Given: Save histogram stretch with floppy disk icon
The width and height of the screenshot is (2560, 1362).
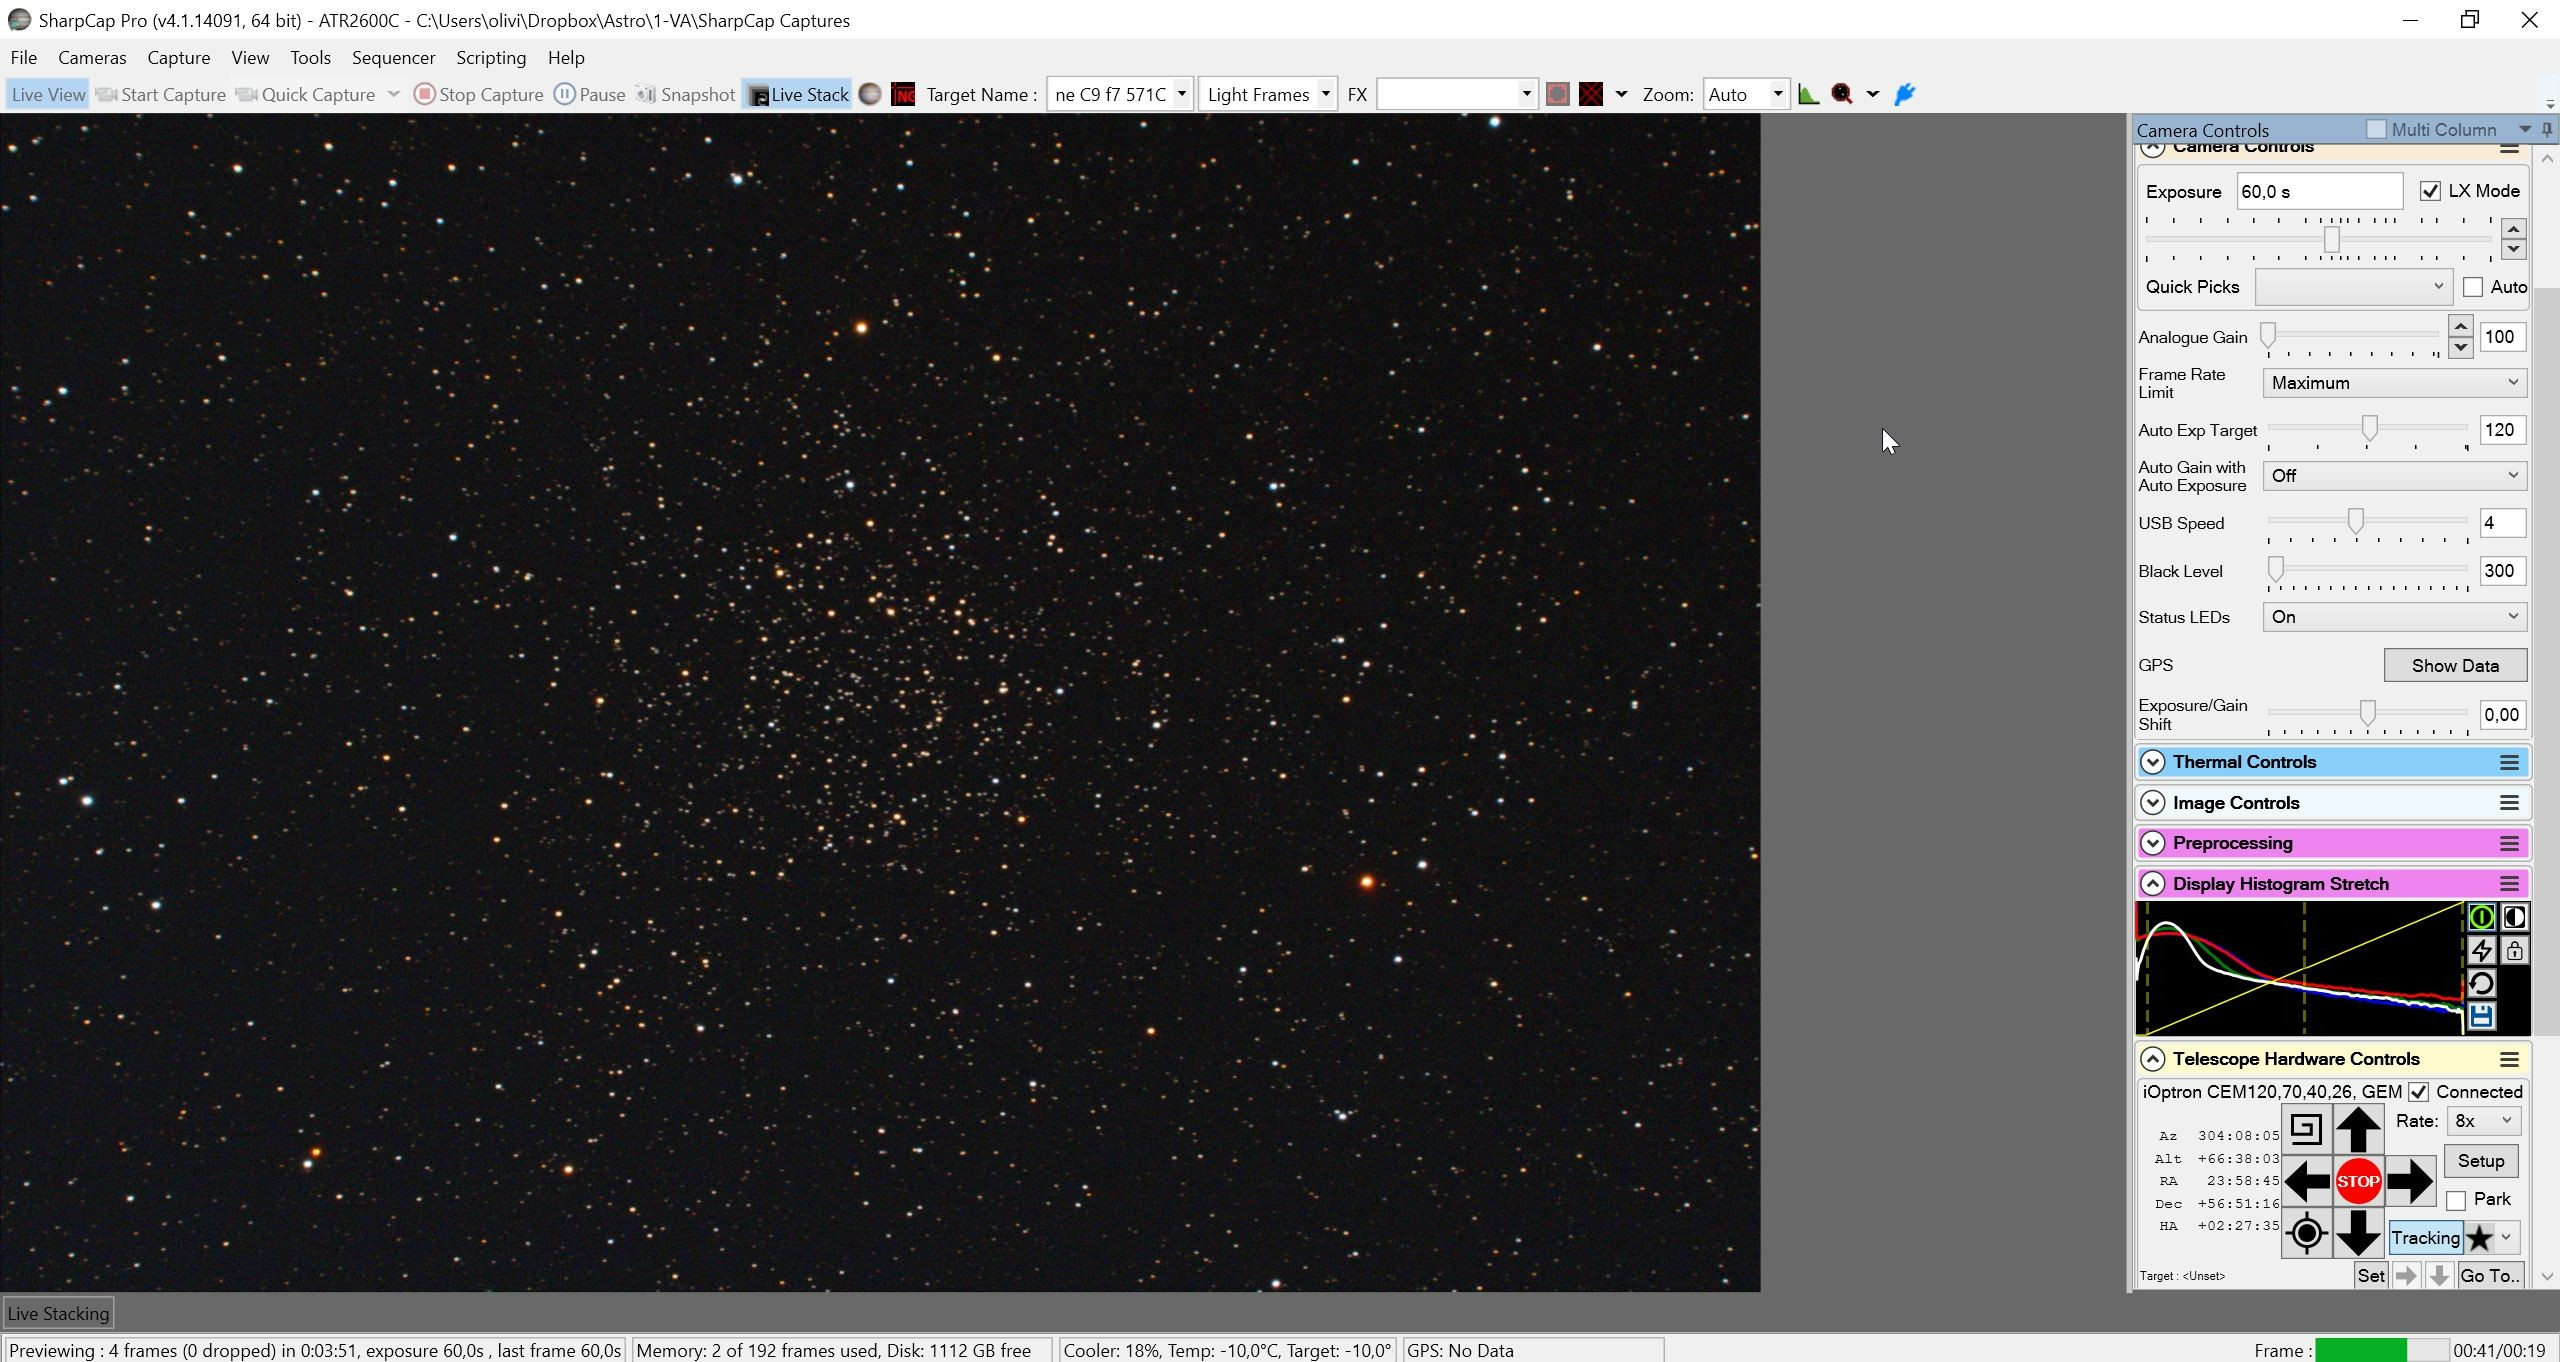Looking at the screenshot, I should 2481,1017.
